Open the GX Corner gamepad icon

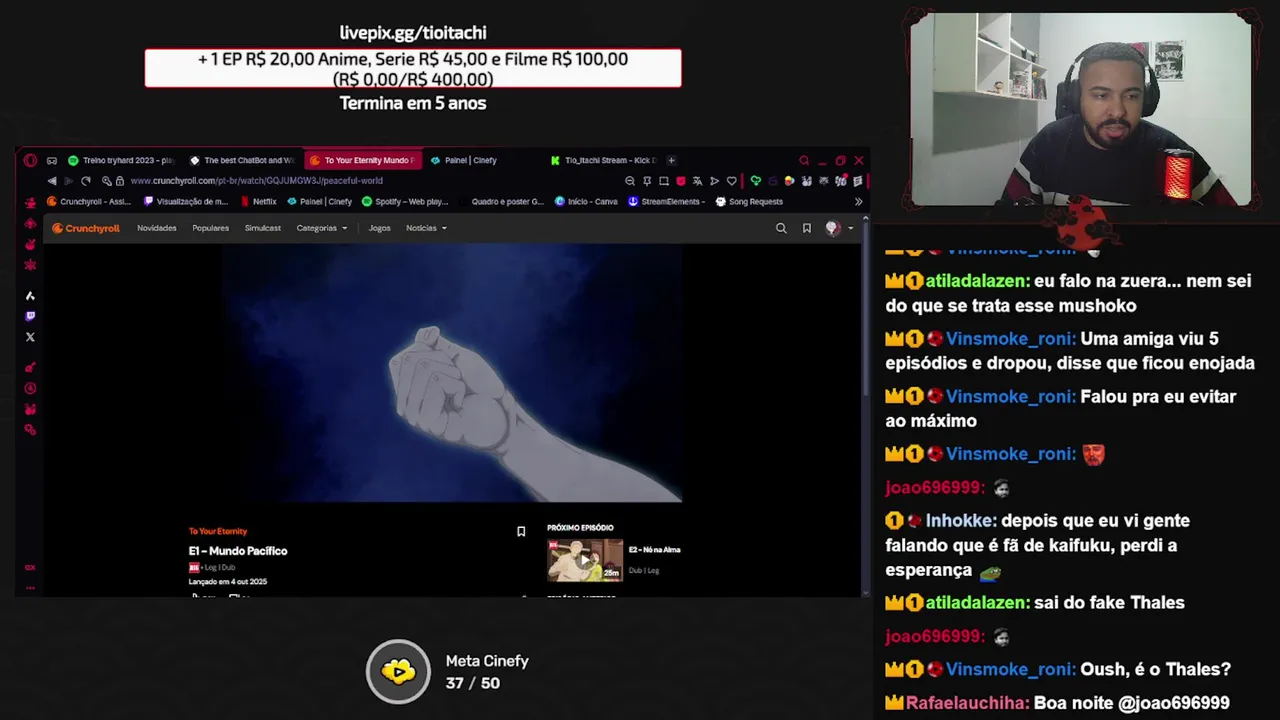(x=52, y=160)
